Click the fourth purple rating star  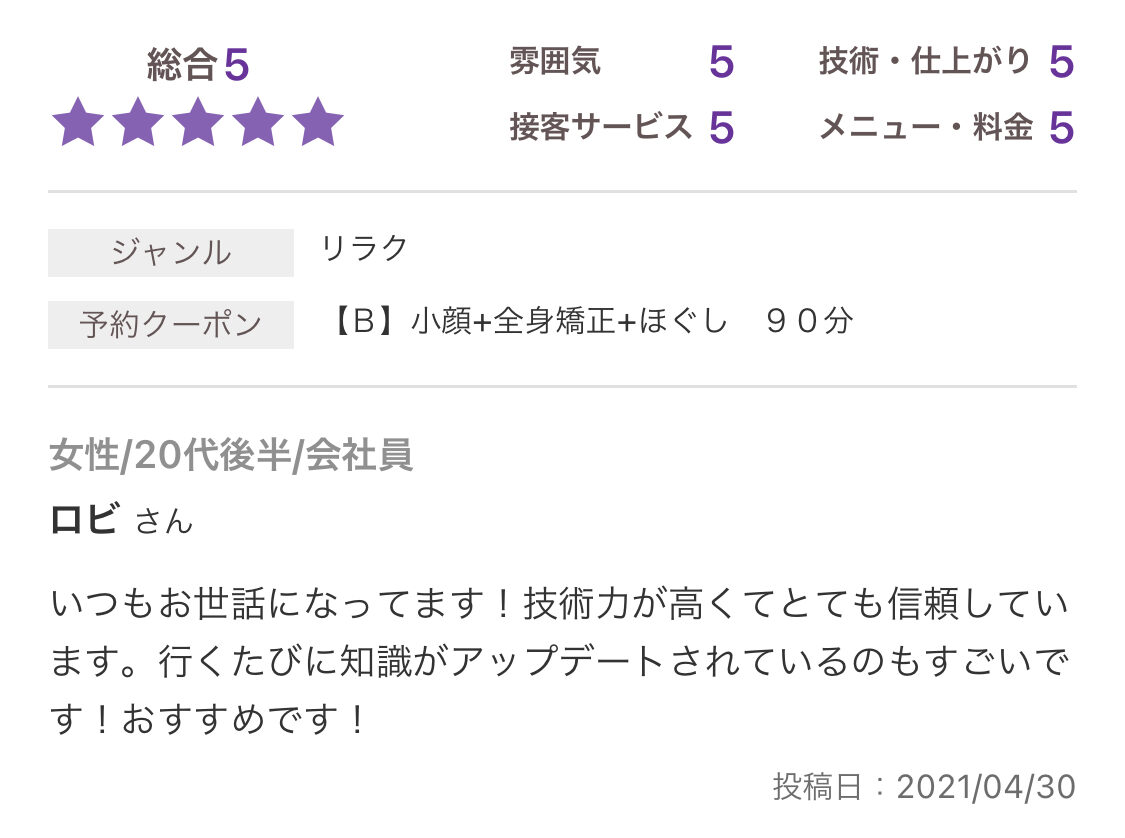coord(258,123)
